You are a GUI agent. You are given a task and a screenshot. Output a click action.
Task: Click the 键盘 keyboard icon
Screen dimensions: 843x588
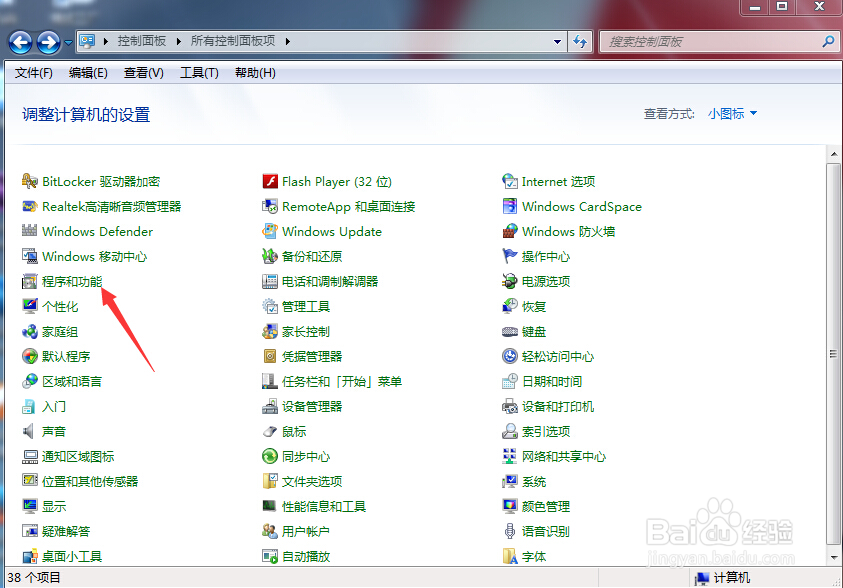(x=510, y=331)
